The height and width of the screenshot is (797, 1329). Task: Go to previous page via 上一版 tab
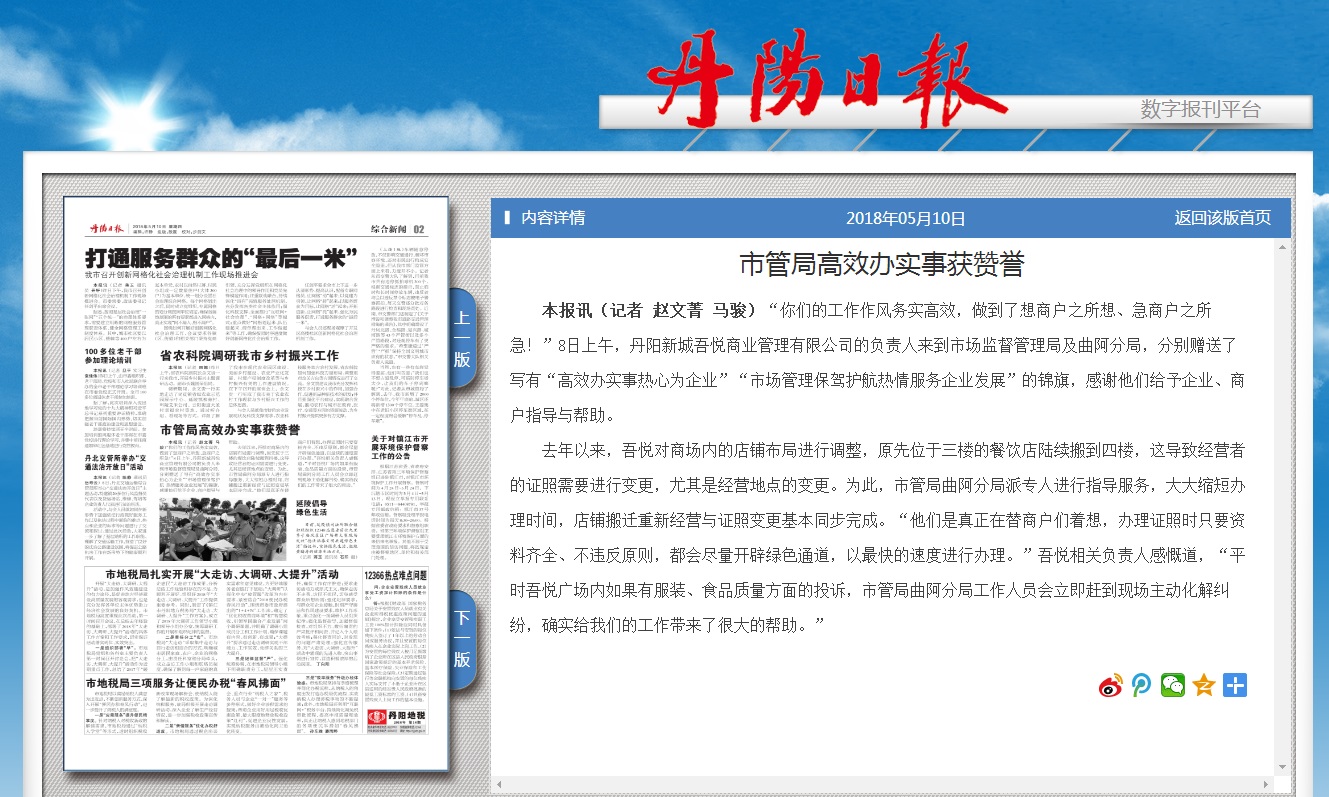(x=461, y=339)
